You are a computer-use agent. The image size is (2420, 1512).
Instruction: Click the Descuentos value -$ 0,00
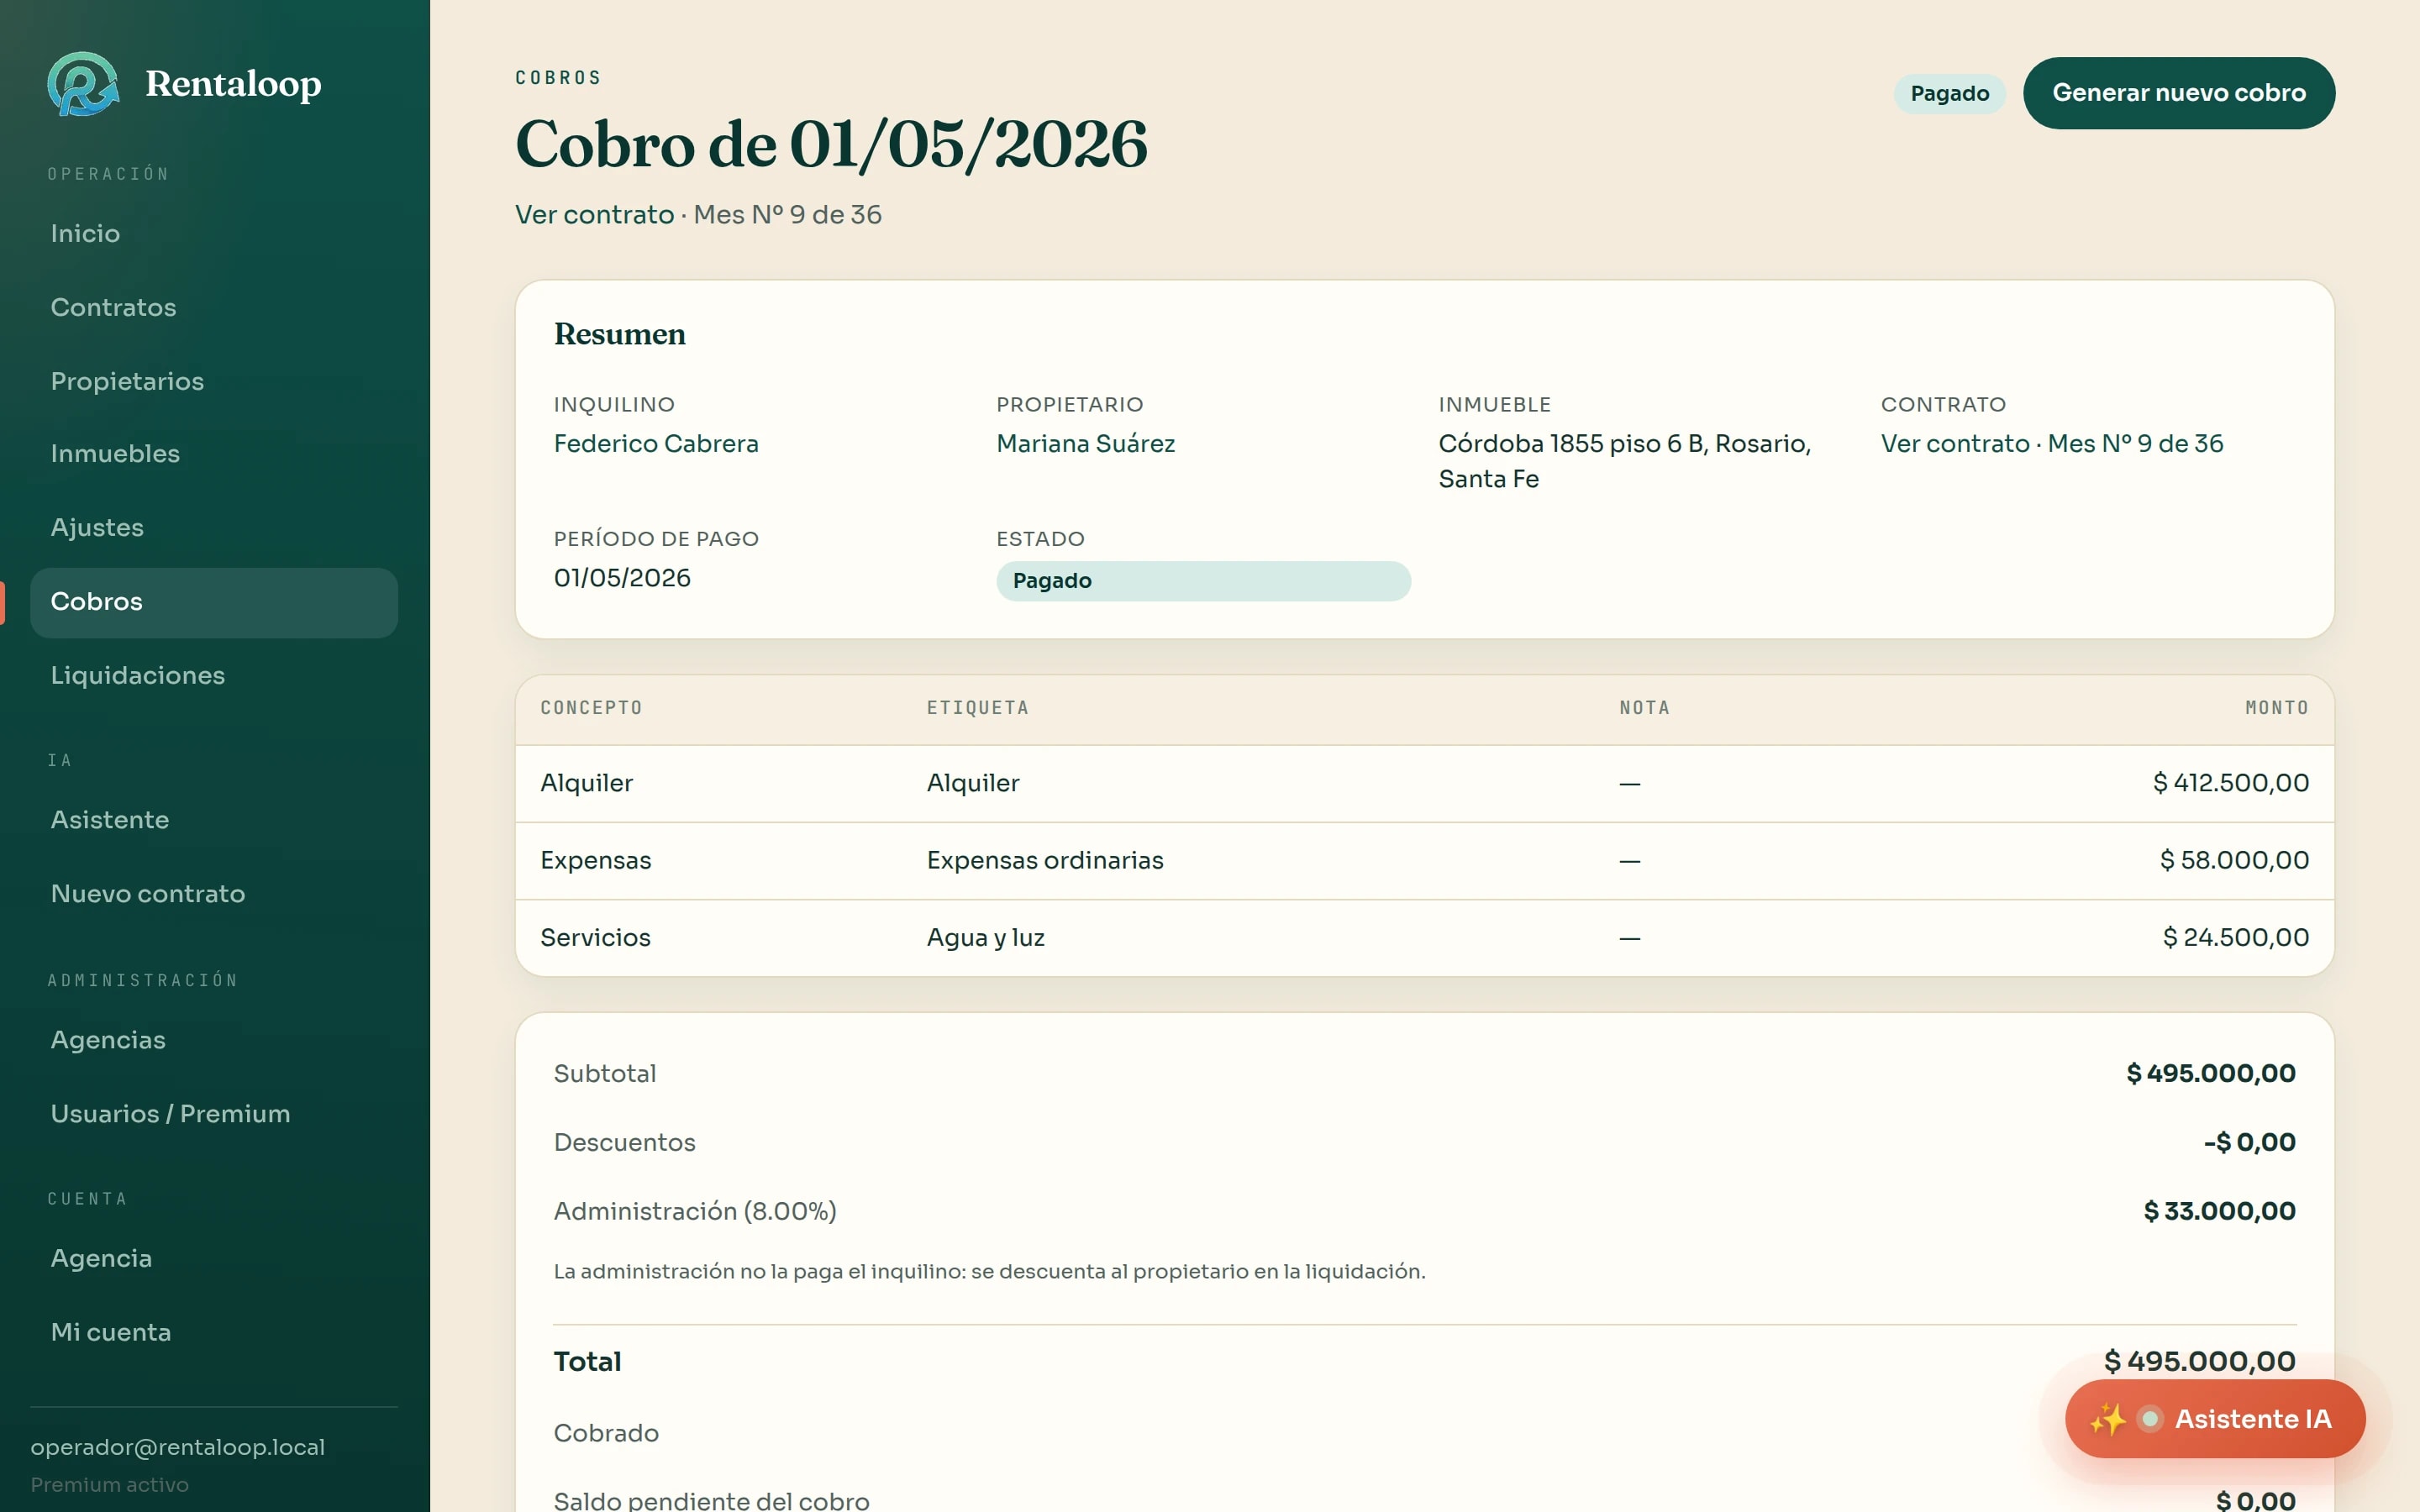[x=2249, y=1142]
